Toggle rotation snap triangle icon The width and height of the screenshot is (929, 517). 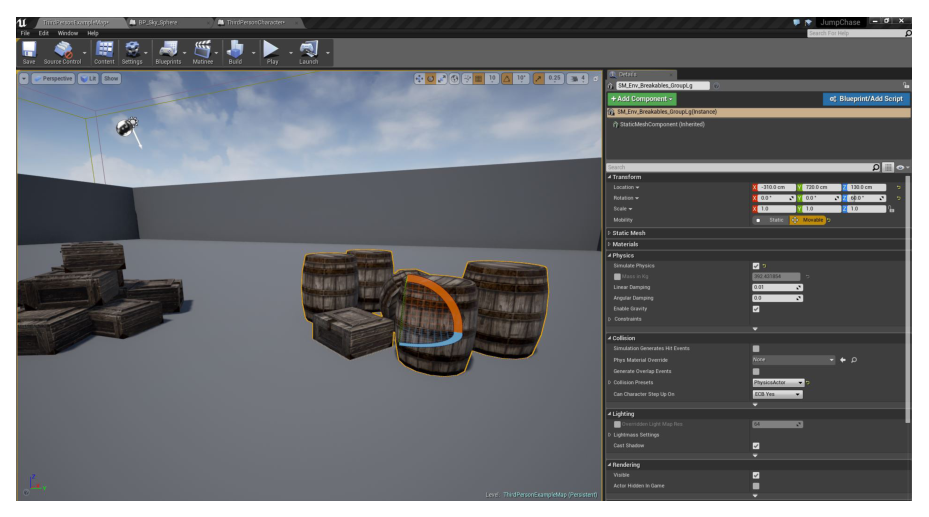pos(507,78)
